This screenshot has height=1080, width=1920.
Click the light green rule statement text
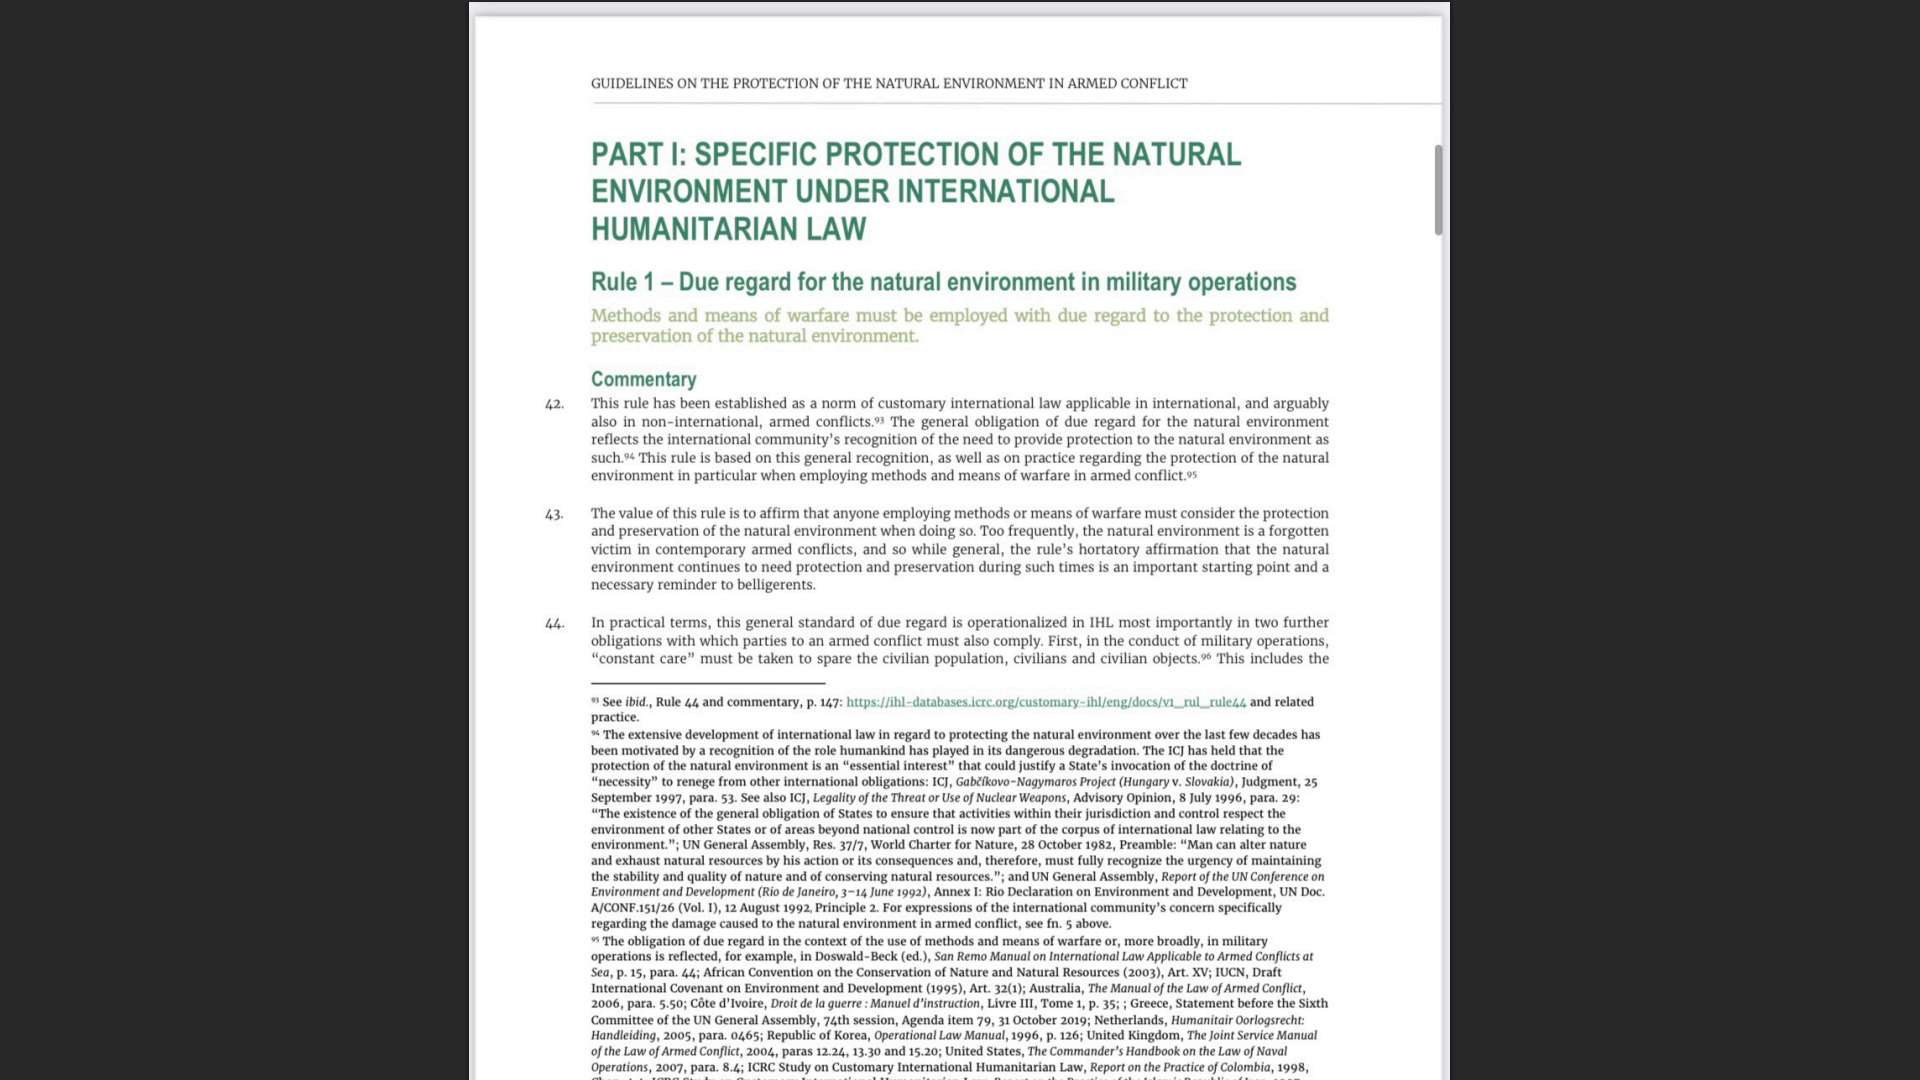point(959,325)
